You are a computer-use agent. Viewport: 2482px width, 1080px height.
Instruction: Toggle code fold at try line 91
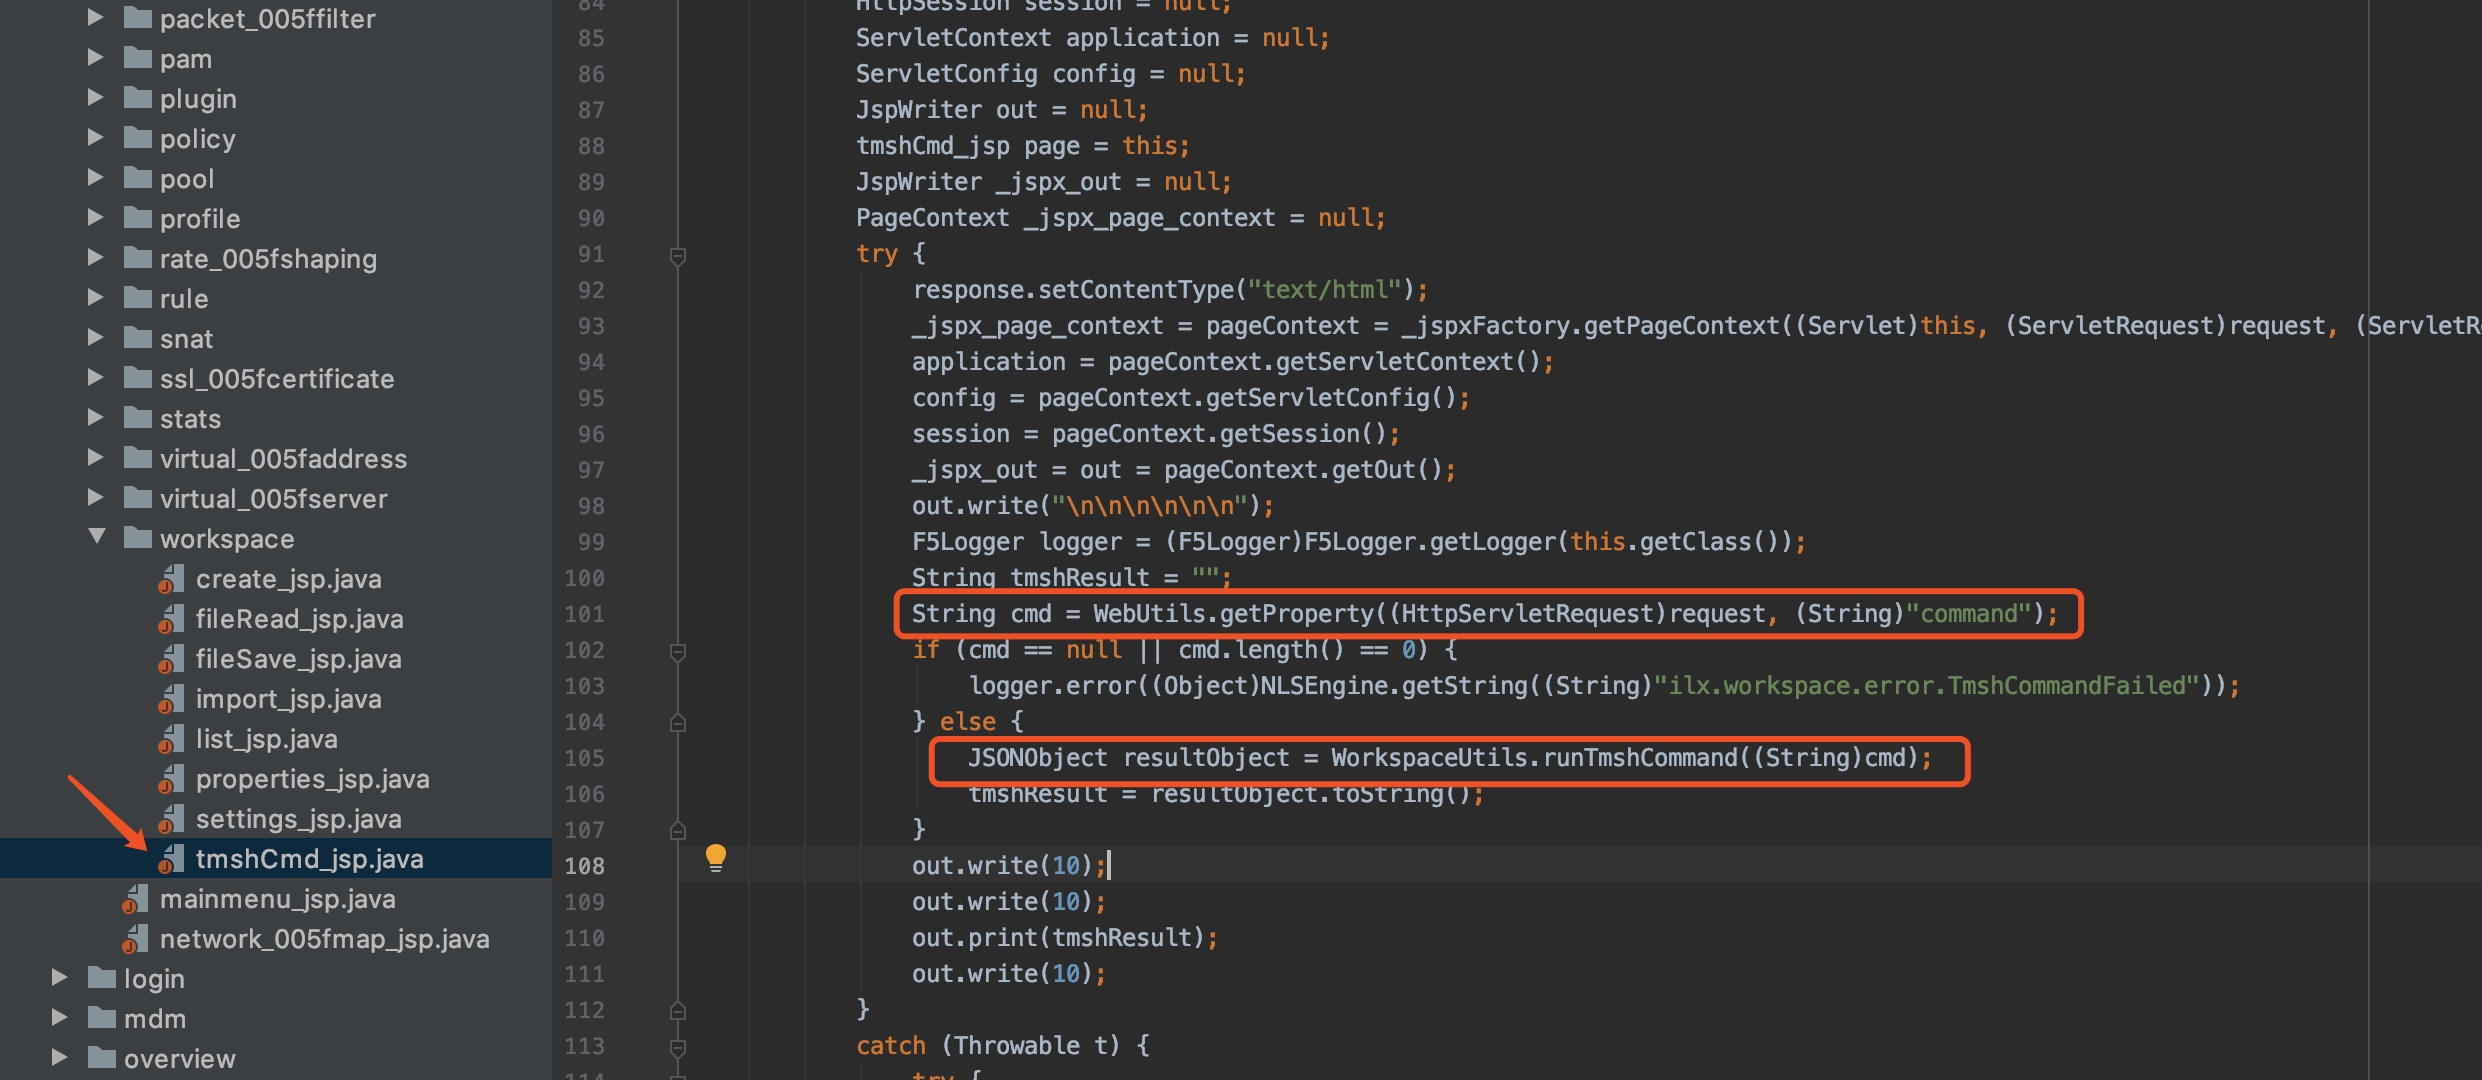677,256
